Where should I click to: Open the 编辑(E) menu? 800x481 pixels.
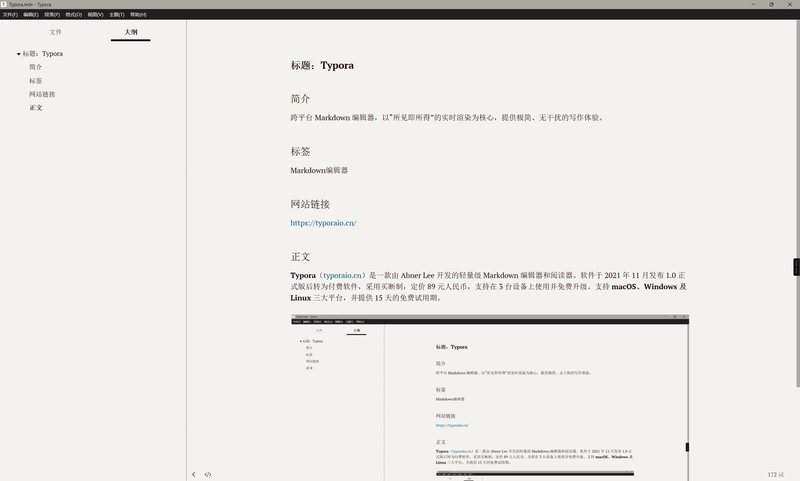click(x=31, y=14)
